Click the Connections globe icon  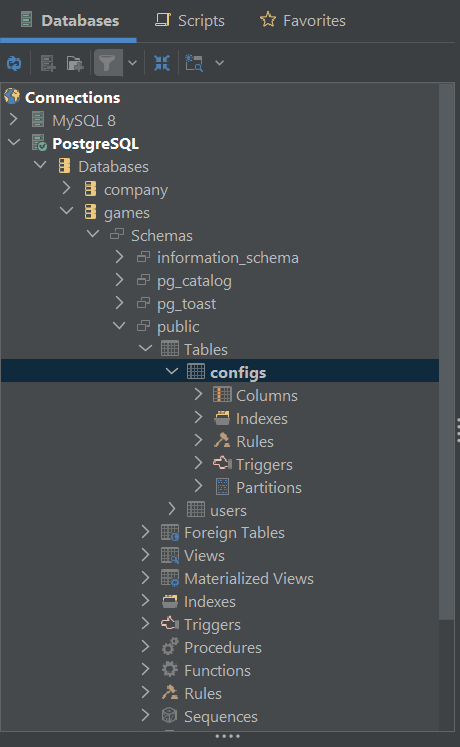pos(12,97)
